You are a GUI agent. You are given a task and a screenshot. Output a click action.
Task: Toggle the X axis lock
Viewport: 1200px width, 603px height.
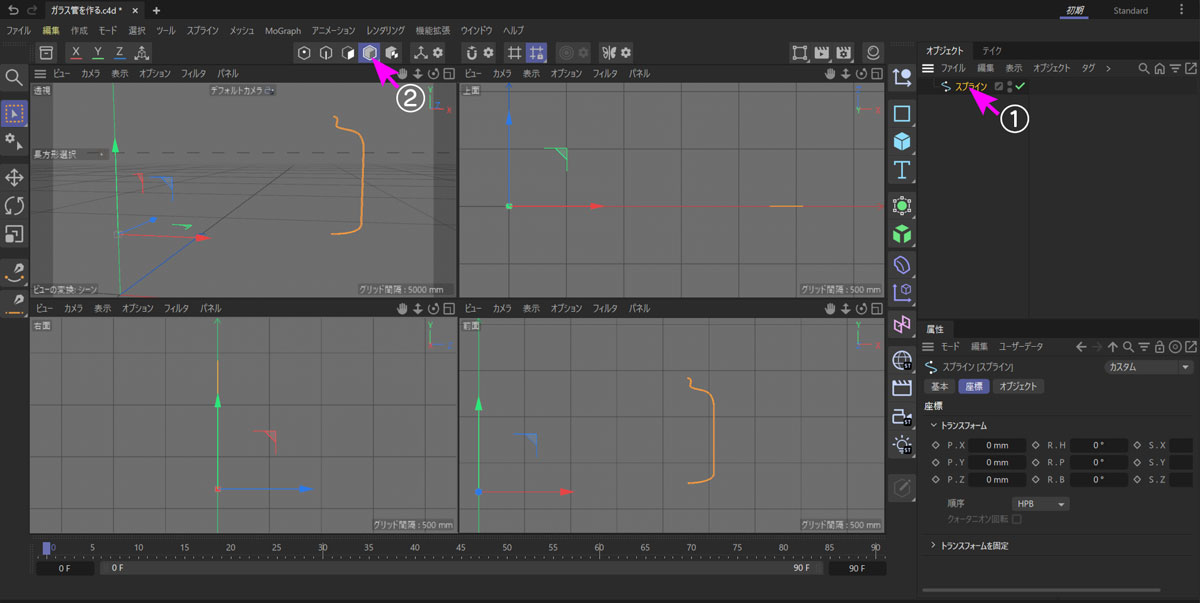tap(76, 52)
